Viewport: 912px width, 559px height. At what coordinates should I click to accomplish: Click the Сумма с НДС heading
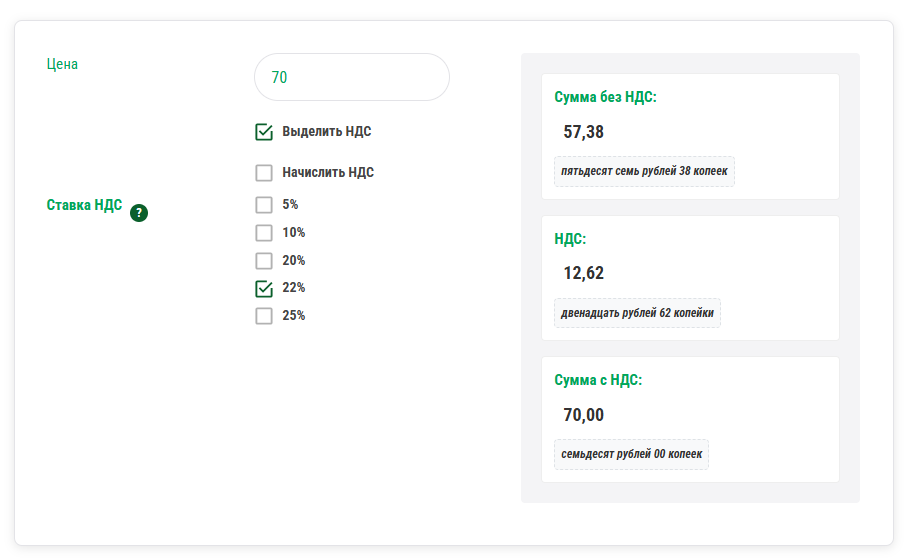coord(598,380)
